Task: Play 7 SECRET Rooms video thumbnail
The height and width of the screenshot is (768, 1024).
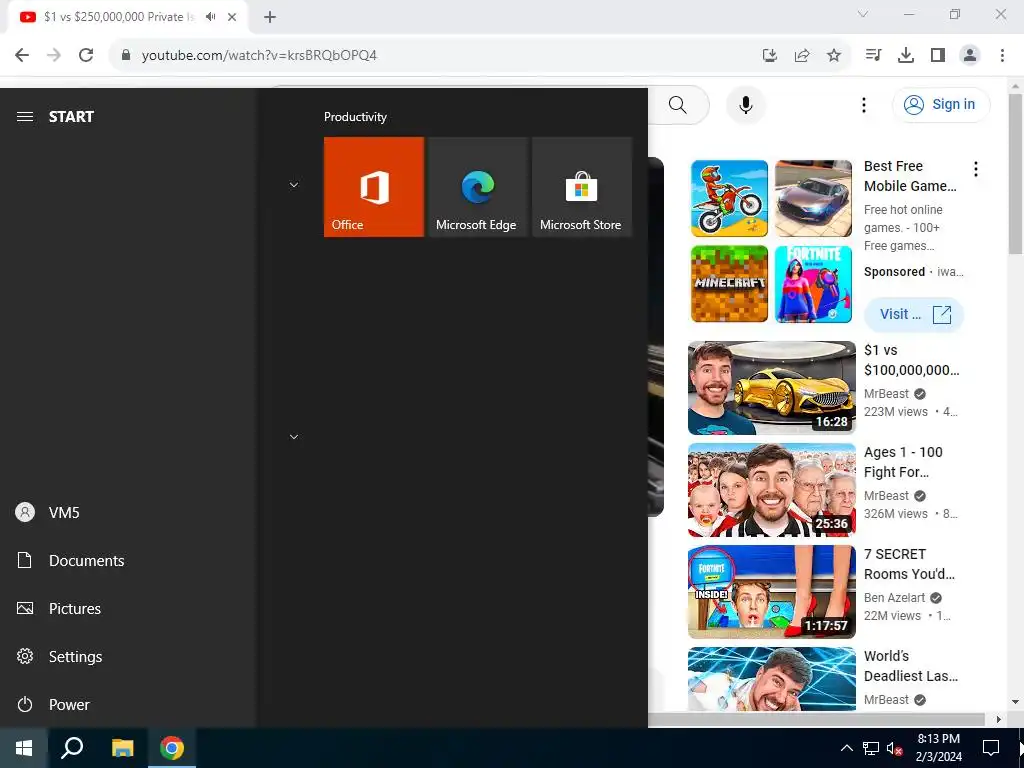Action: (x=772, y=592)
